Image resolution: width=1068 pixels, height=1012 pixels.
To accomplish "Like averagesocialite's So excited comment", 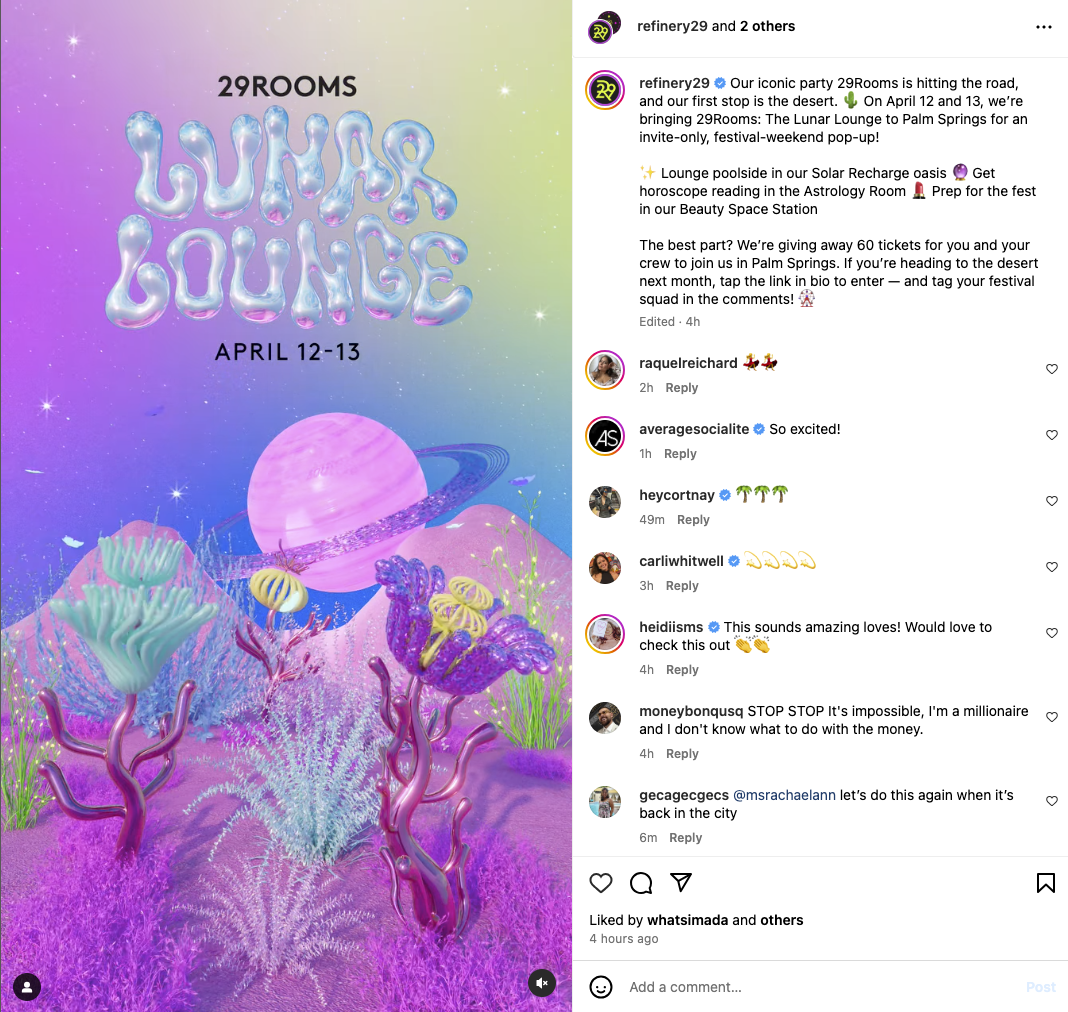I will tap(1052, 435).
